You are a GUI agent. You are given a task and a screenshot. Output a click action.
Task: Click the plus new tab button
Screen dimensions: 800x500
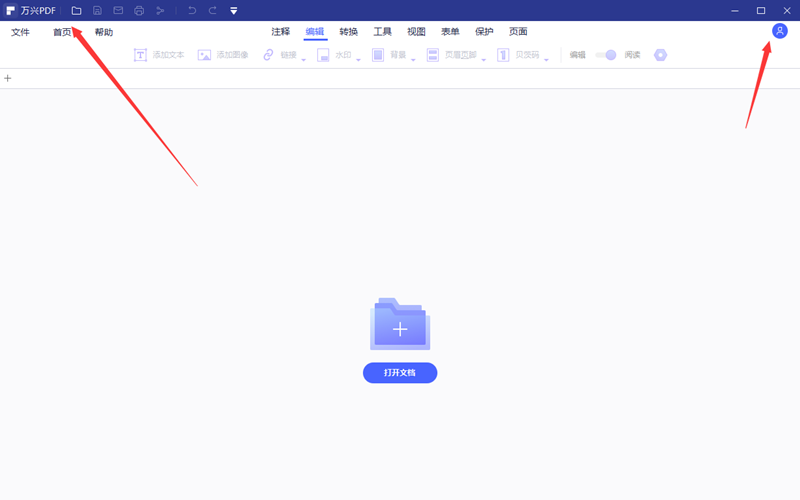pyautogui.click(x=8, y=78)
